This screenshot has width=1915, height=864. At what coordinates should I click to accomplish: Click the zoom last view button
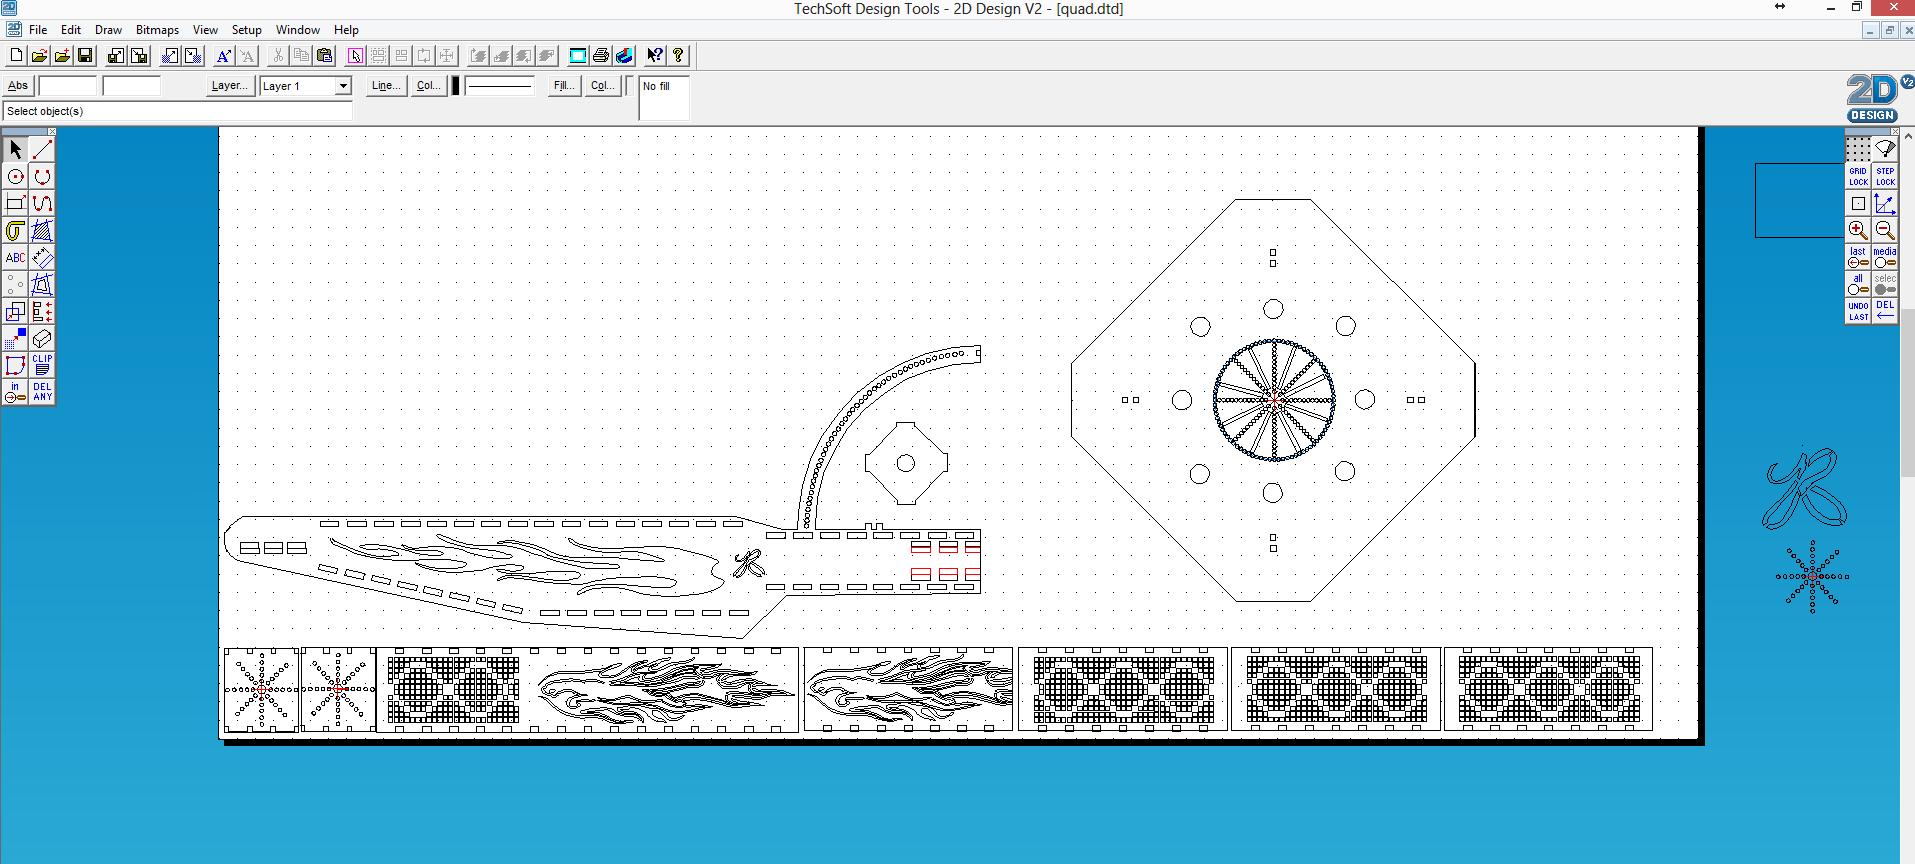1858,257
